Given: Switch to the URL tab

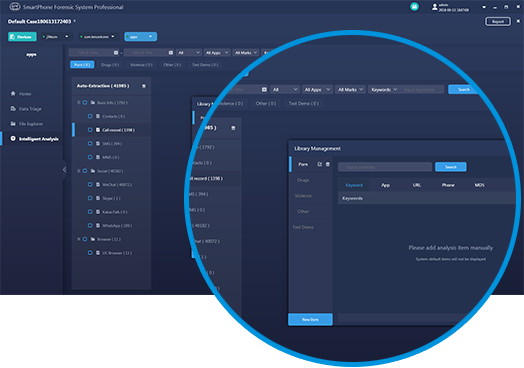Looking at the screenshot, I should (417, 185).
